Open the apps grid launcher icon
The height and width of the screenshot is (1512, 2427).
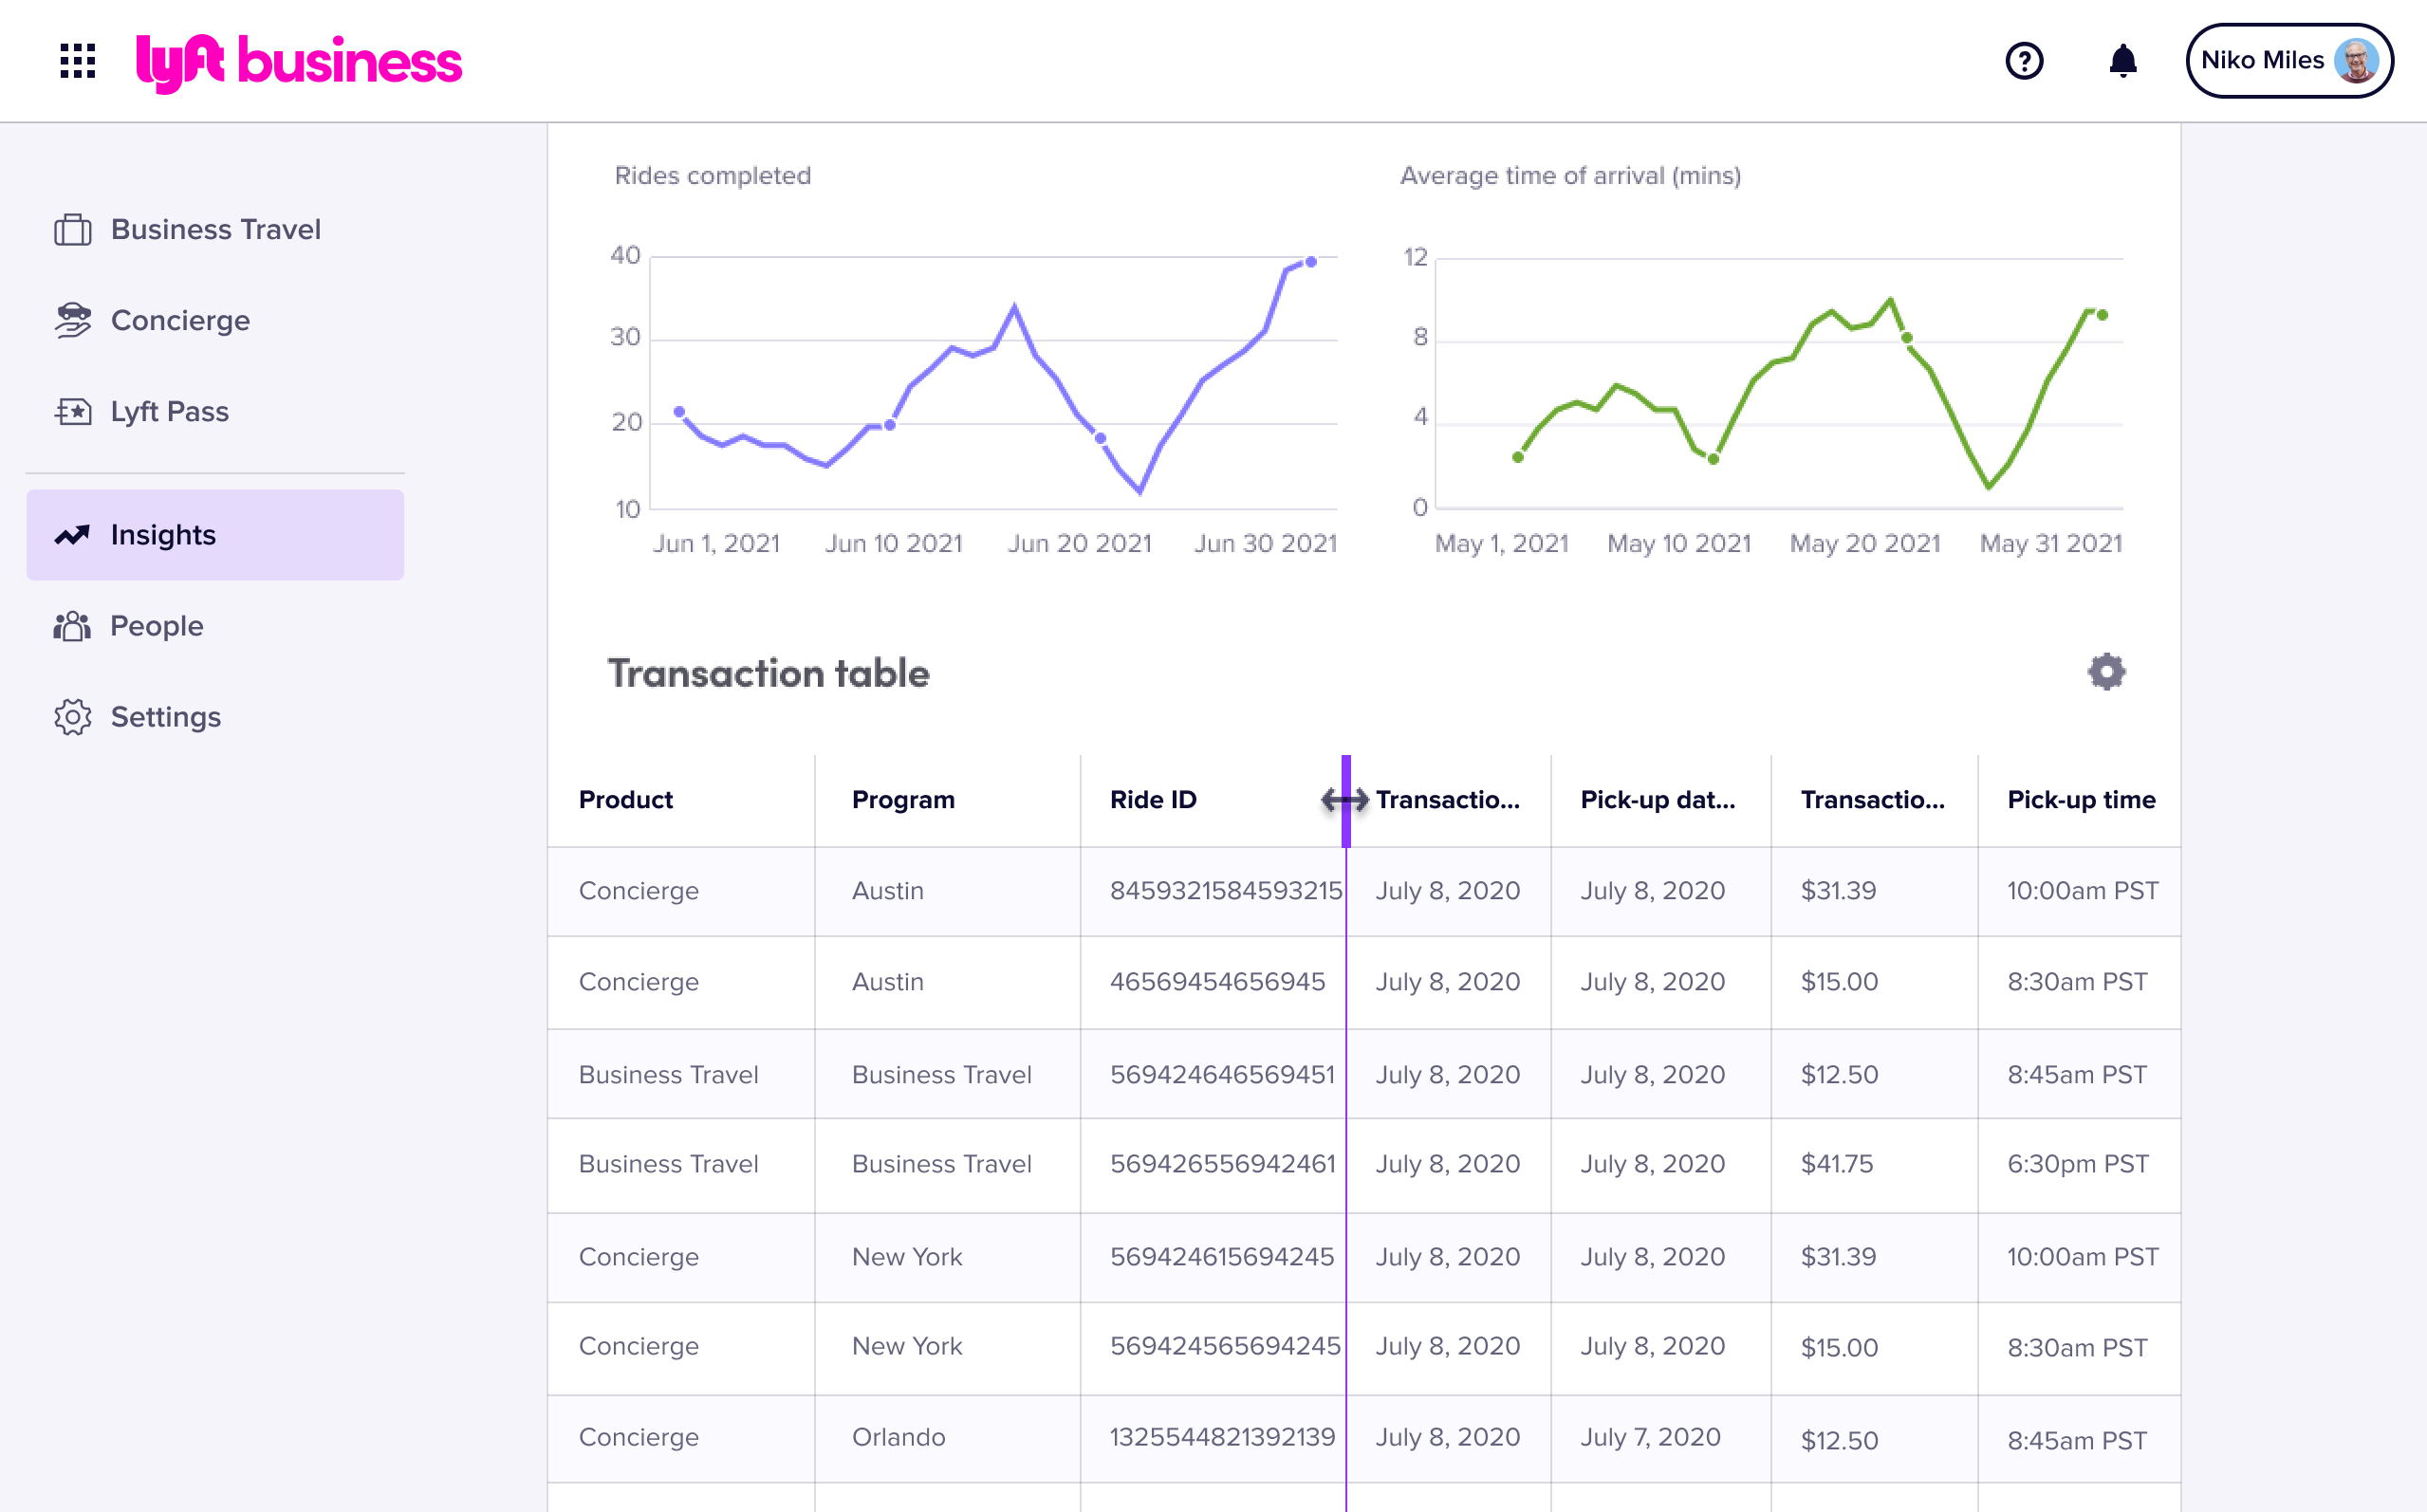click(77, 61)
